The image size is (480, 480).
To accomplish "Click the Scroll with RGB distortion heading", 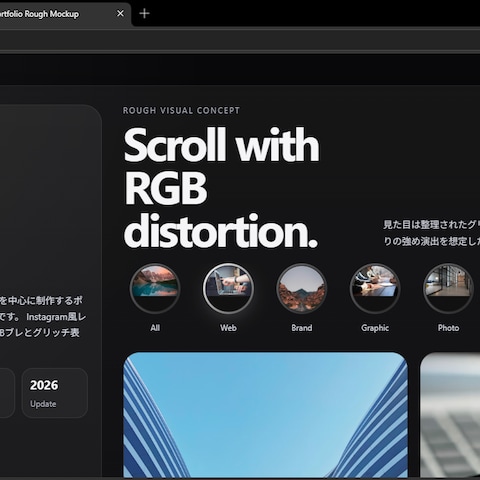I will pos(221,187).
